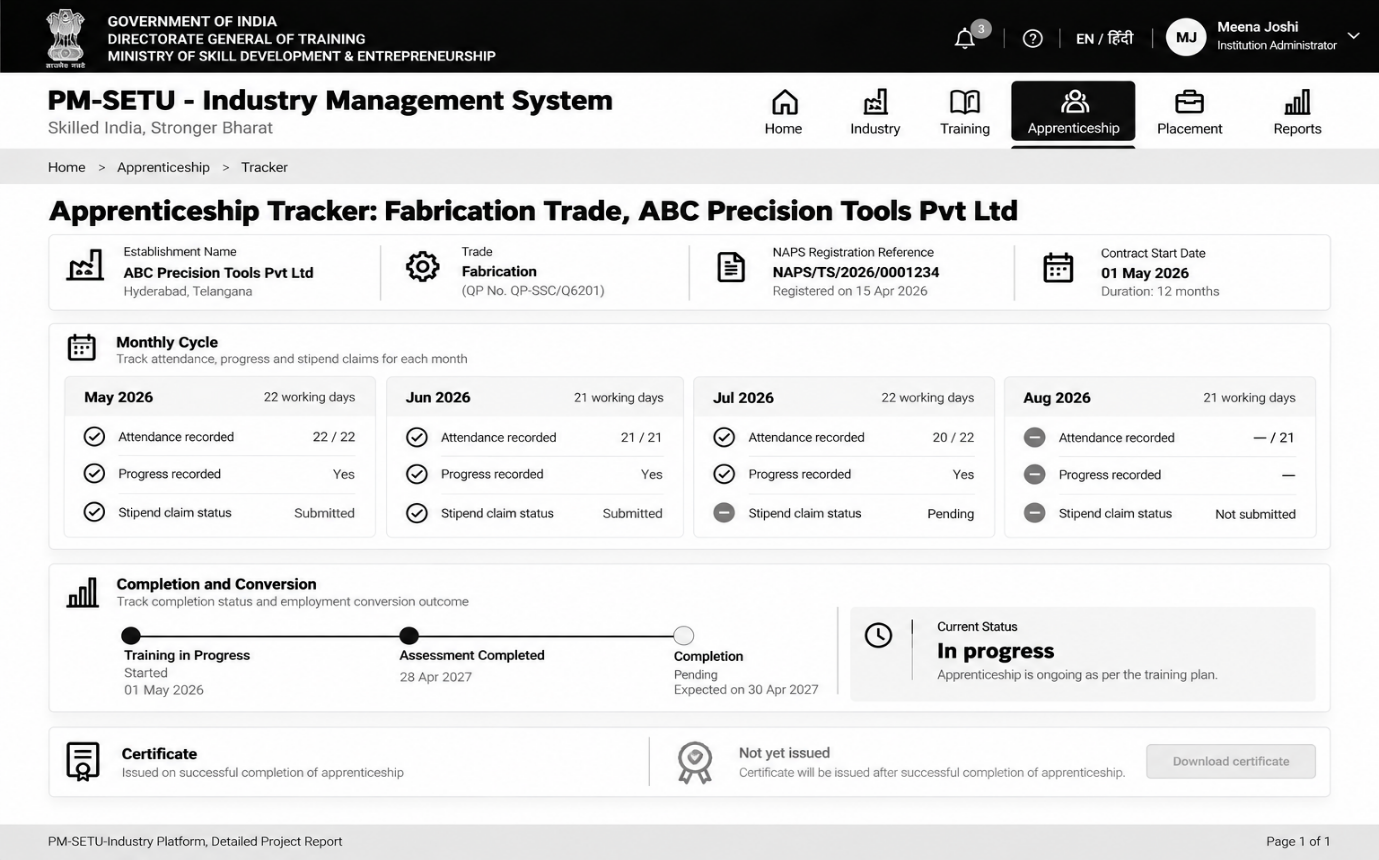Screen dimensions: 1379x860
Task: Switch language with EN / हिंदी
Action: tap(1104, 39)
